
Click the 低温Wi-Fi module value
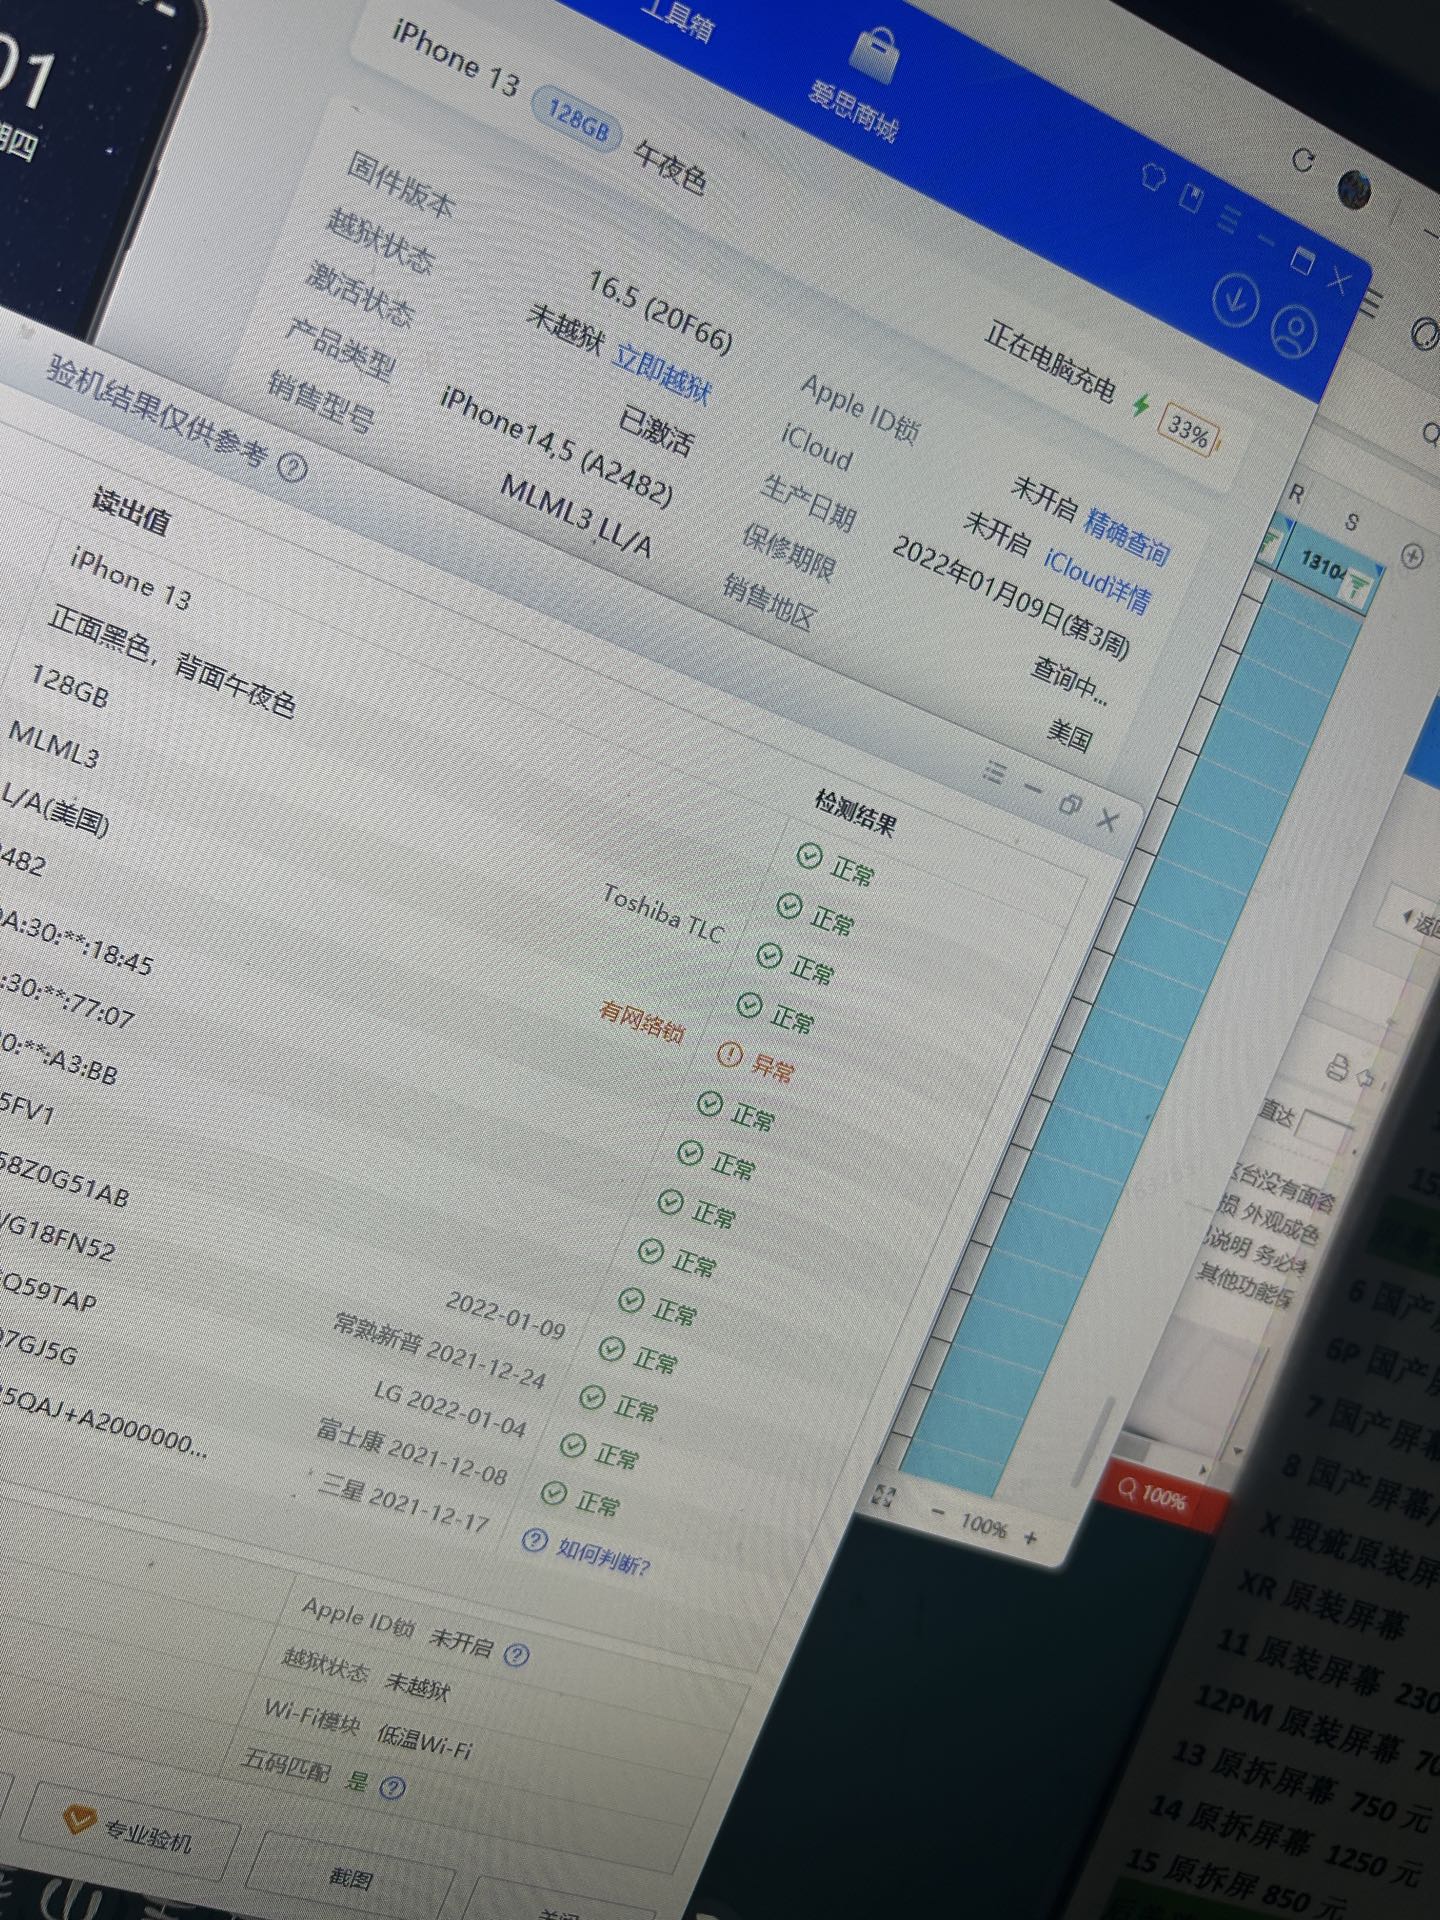(x=424, y=1742)
